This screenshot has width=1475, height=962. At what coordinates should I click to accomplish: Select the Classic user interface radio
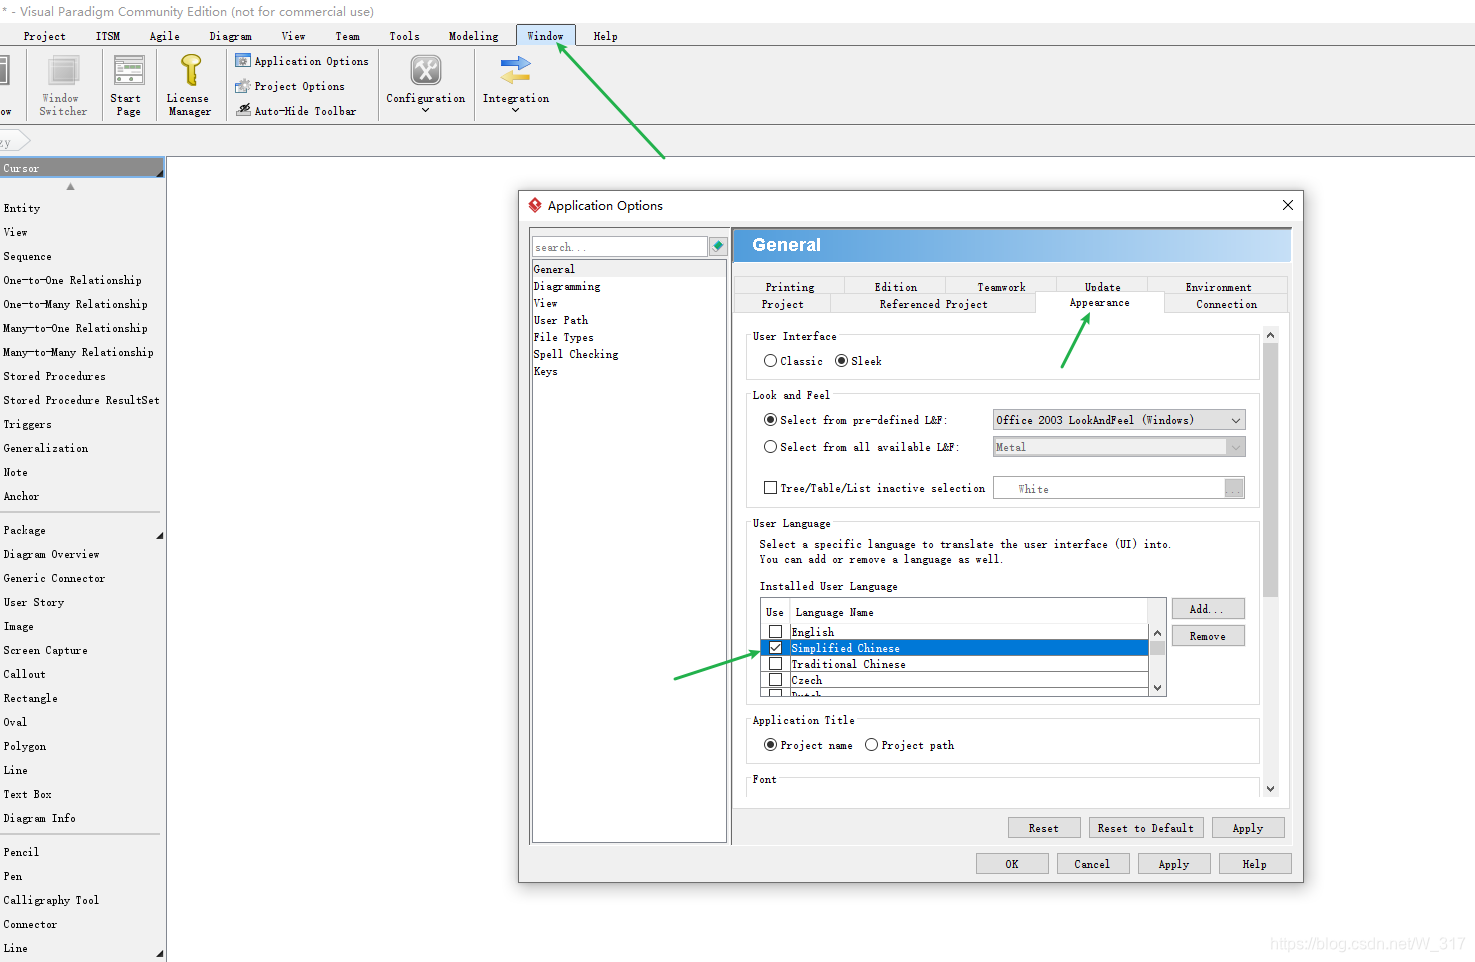[x=770, y=360]
